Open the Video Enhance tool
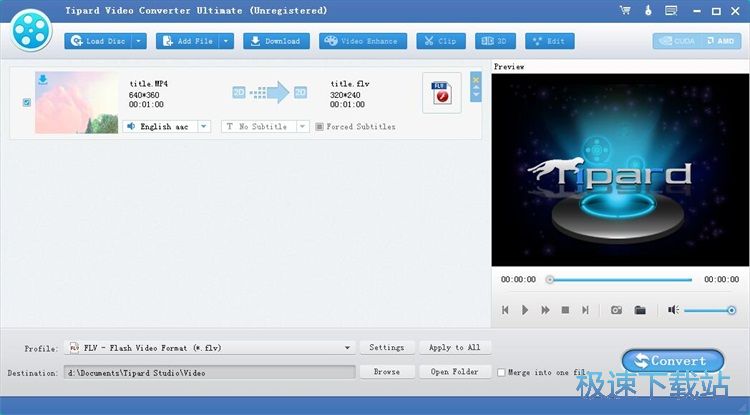Viewport: 750px width, 415px height. 363,41
